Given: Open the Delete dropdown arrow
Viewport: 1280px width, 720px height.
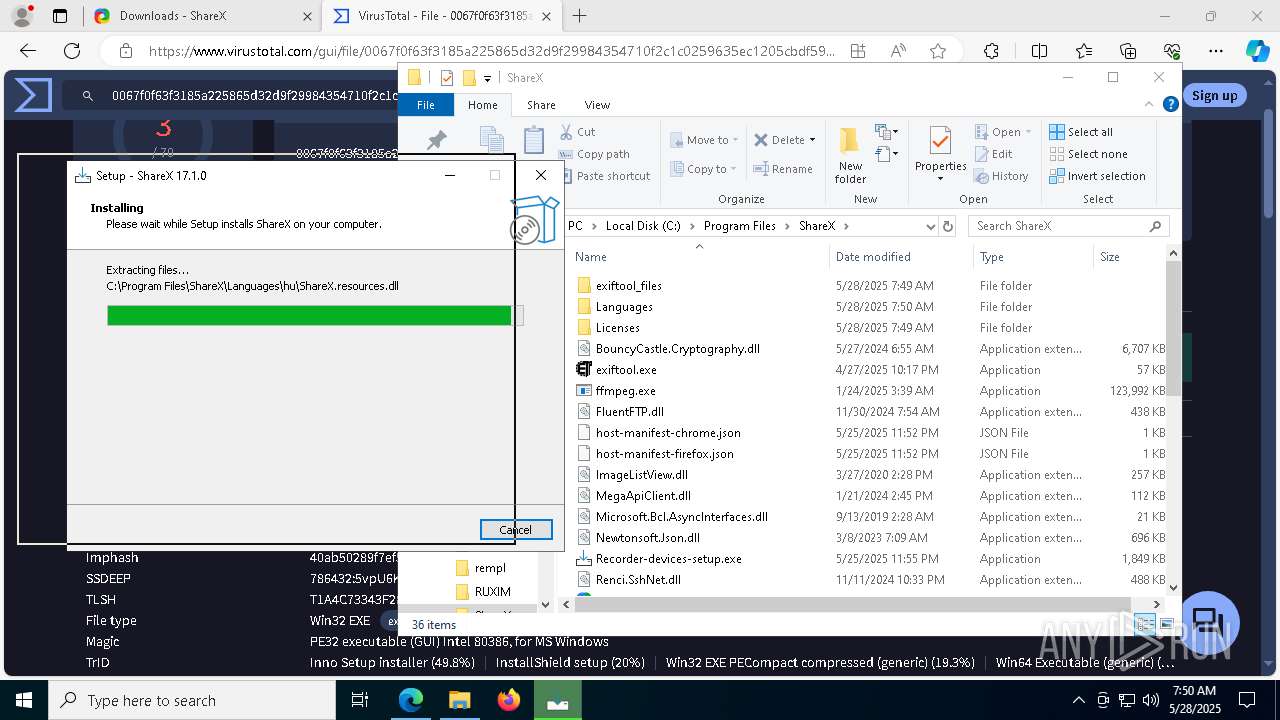Looking at the screenshot, I should click(812, 140).
